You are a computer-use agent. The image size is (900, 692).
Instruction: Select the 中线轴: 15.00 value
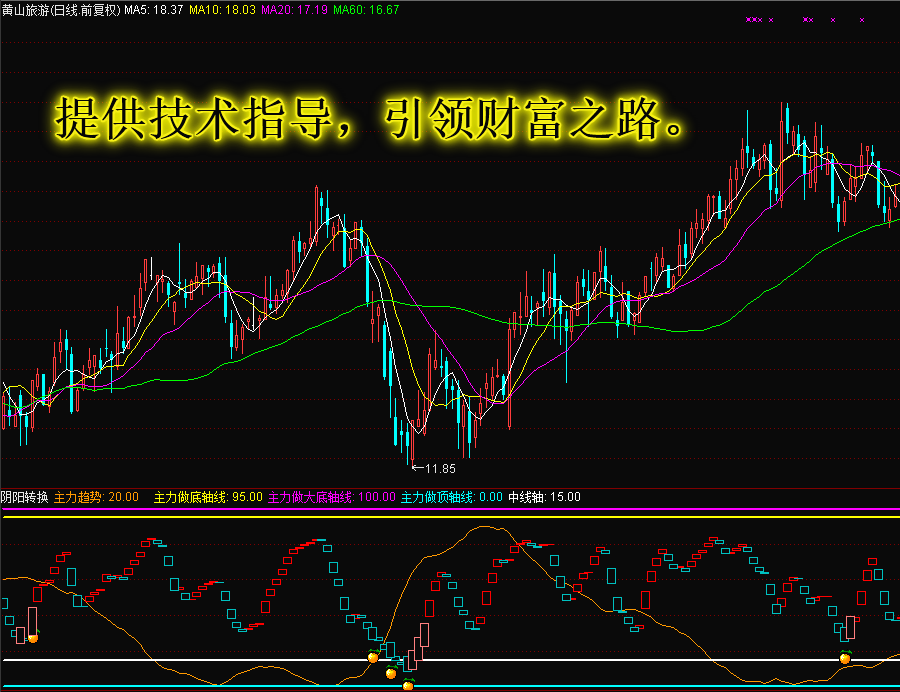(544, 497)
